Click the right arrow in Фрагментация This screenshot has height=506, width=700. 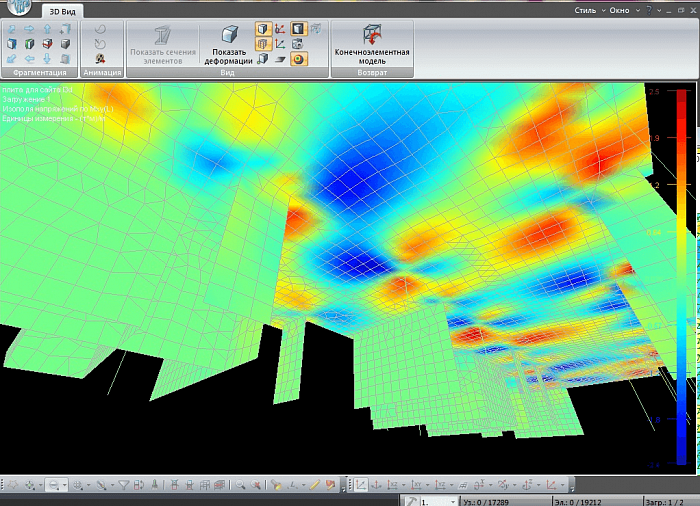click(28, 29)
